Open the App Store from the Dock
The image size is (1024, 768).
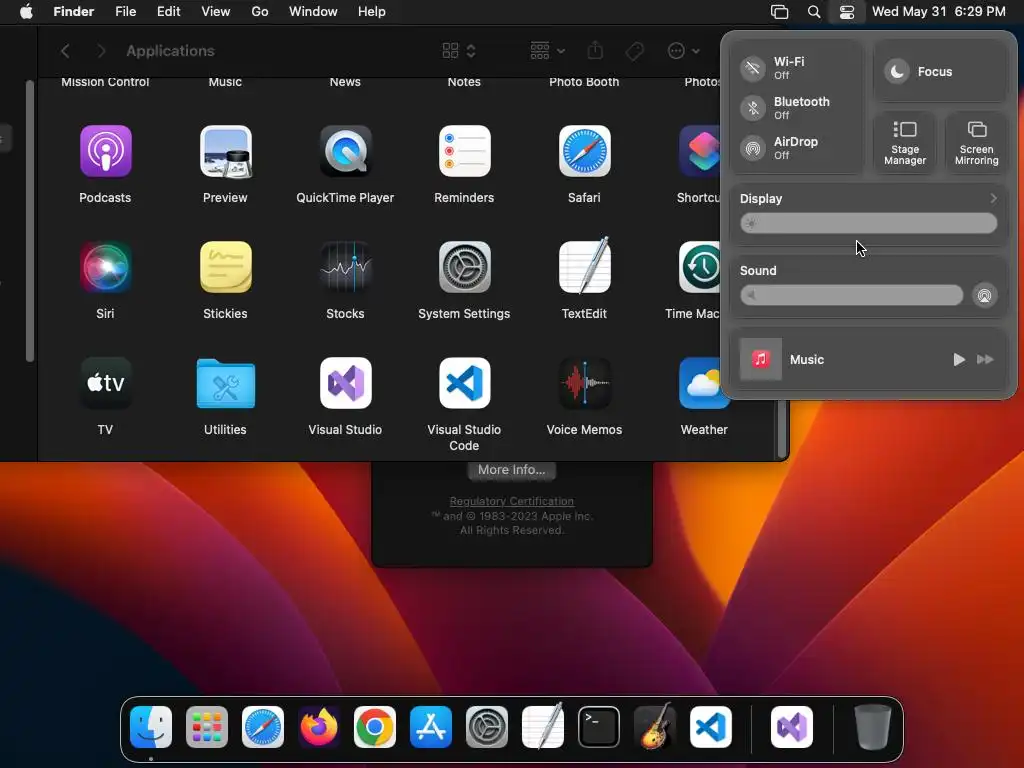click(x=431, y=727)
